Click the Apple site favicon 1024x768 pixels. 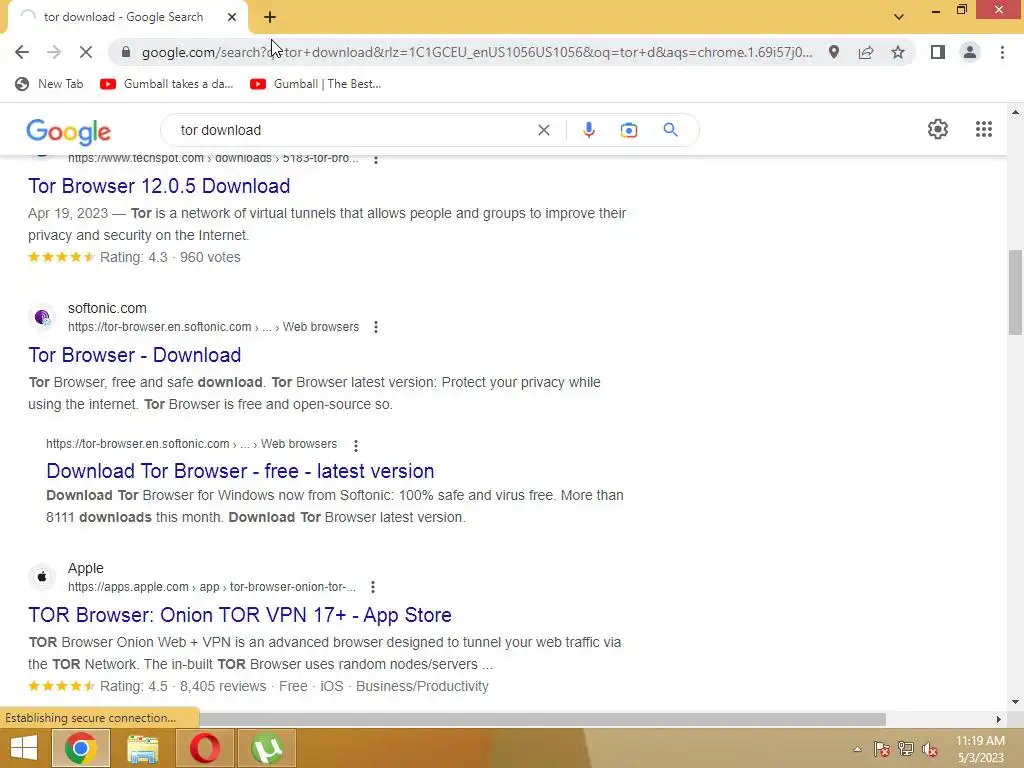coord(42,577)
